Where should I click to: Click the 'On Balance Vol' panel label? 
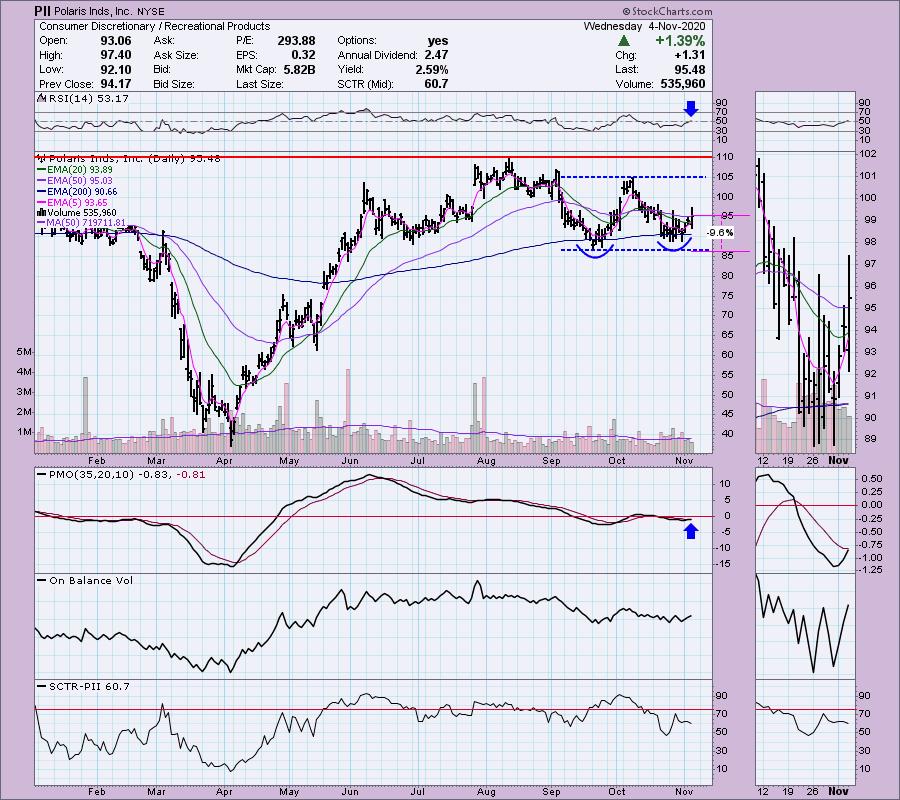pyautogui.click(x=91, y=580)
